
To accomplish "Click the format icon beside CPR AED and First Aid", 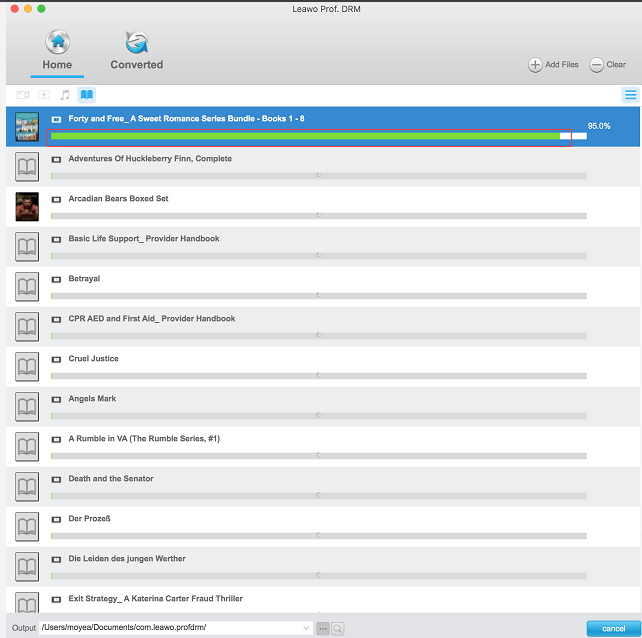I will tap(56, 319).
